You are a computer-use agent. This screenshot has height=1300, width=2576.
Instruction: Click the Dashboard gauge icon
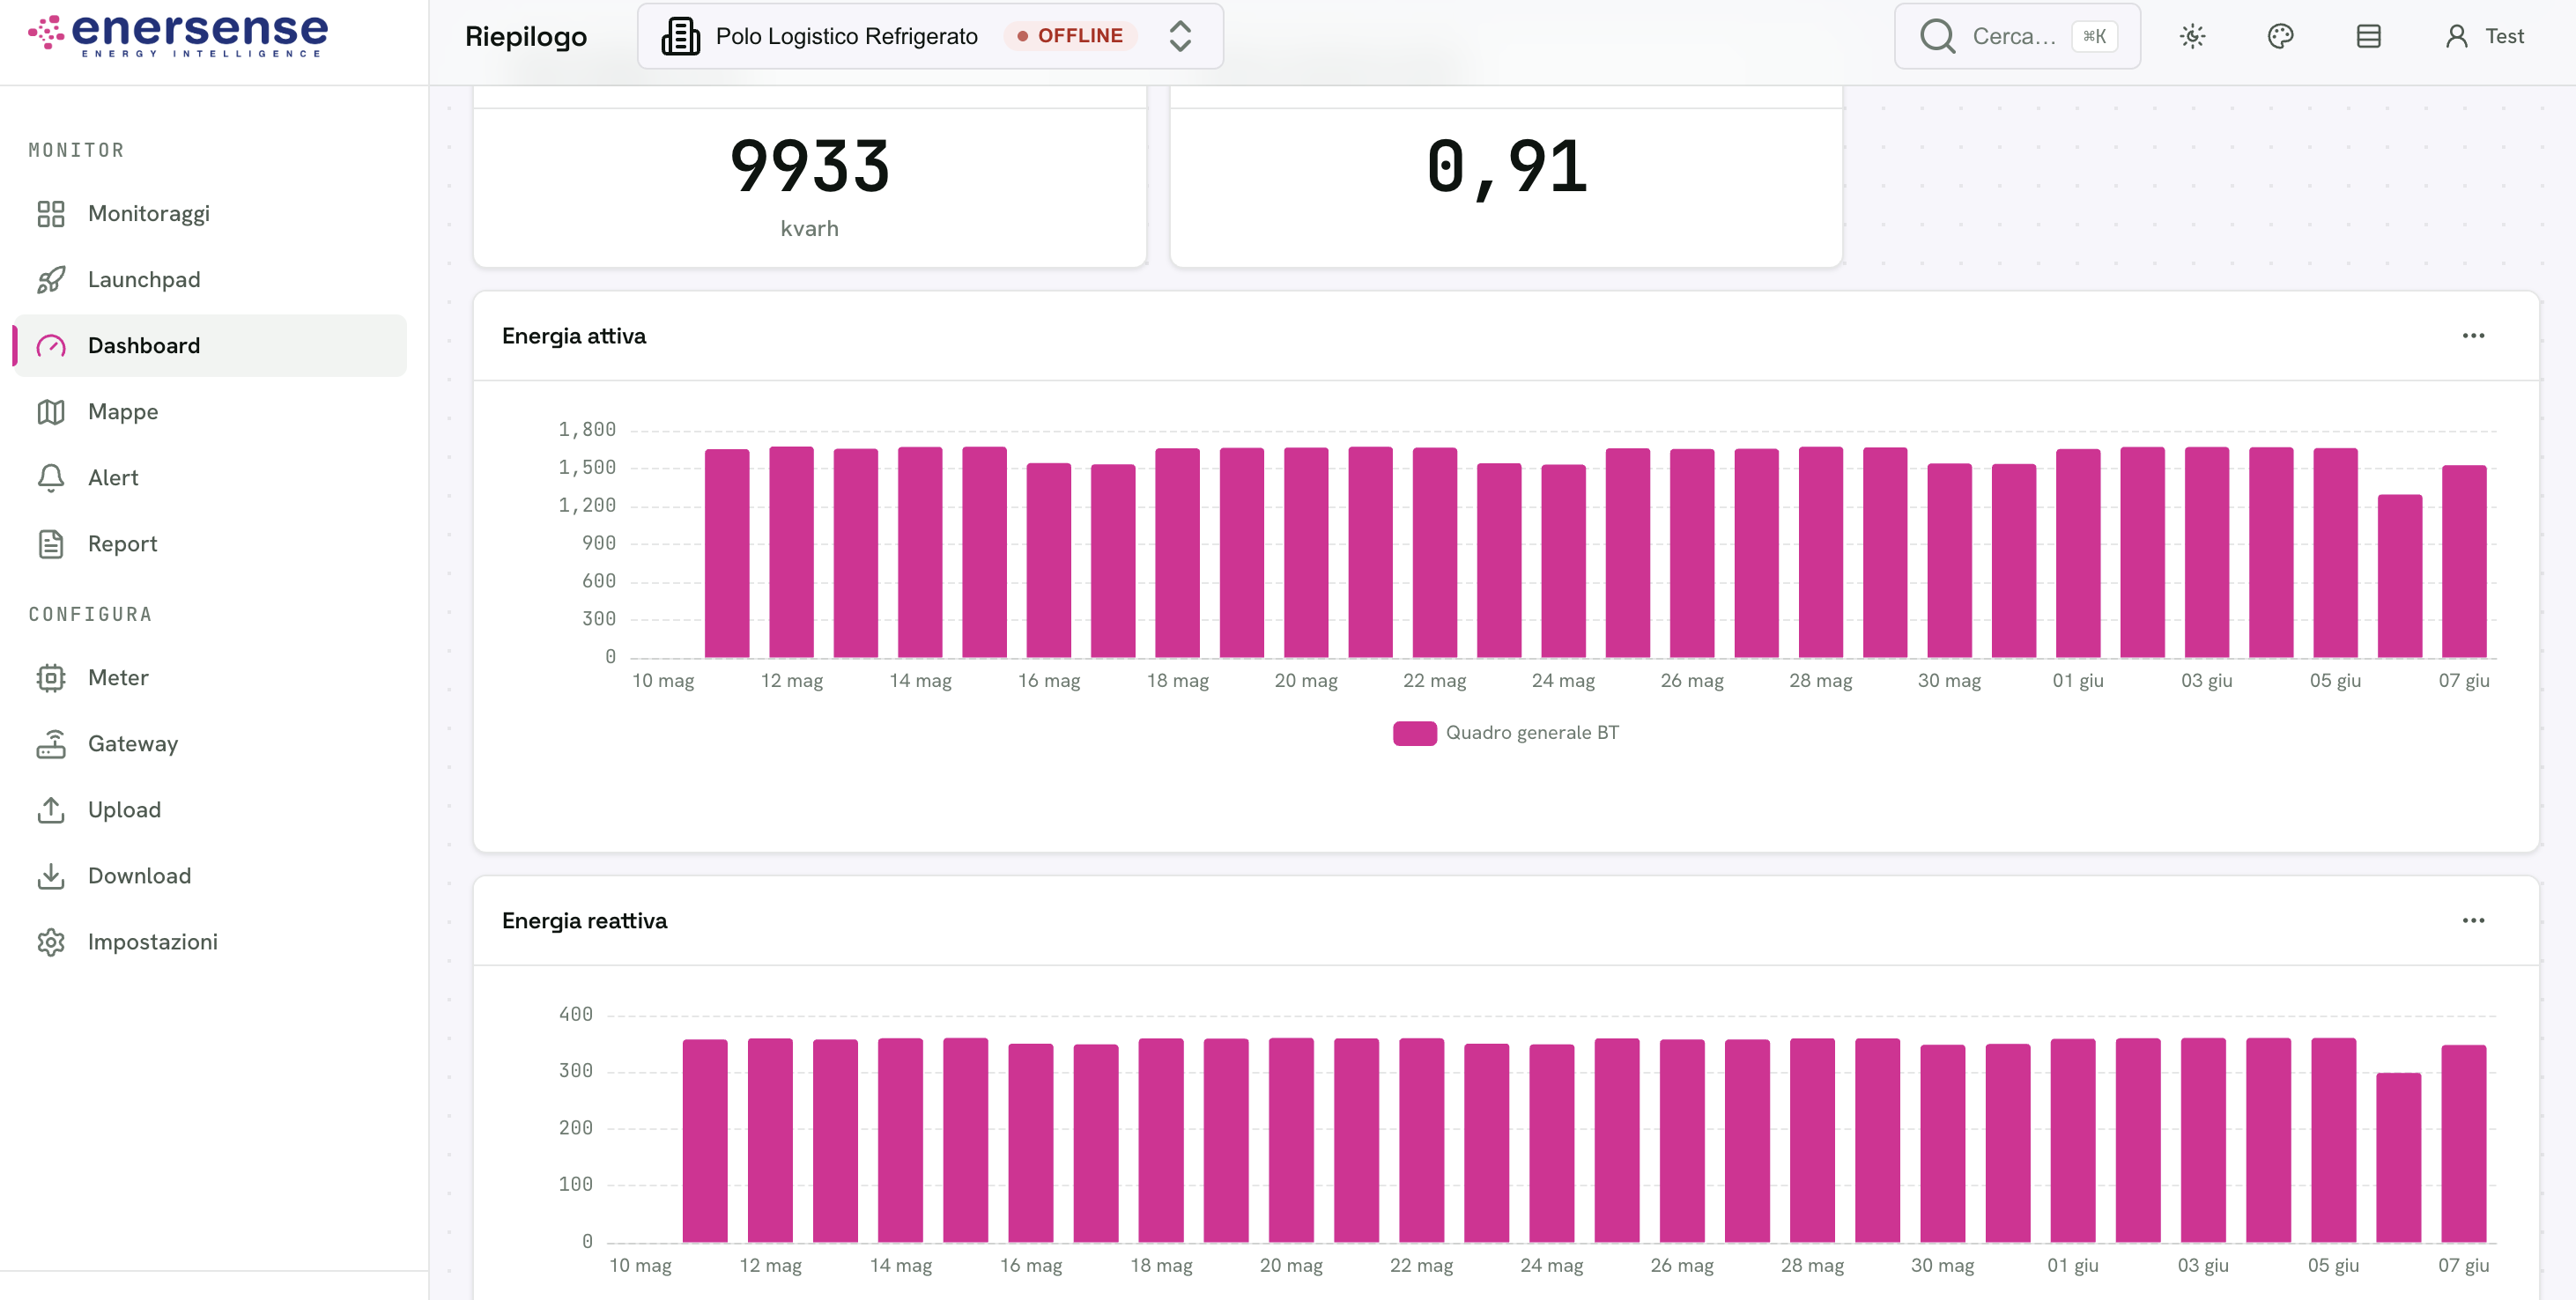pyautogui.click(x=51, y=346)
